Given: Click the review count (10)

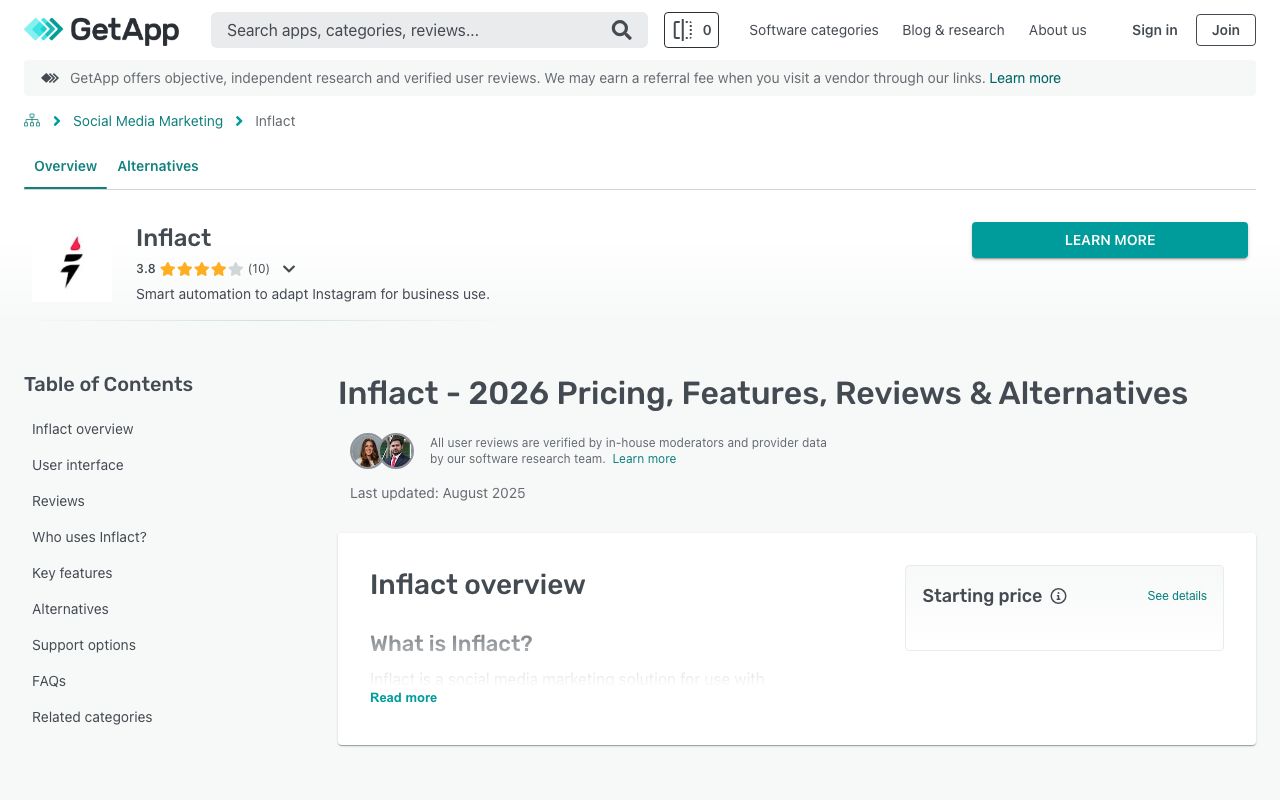Looking at the screenshot, I should (259, 269).
